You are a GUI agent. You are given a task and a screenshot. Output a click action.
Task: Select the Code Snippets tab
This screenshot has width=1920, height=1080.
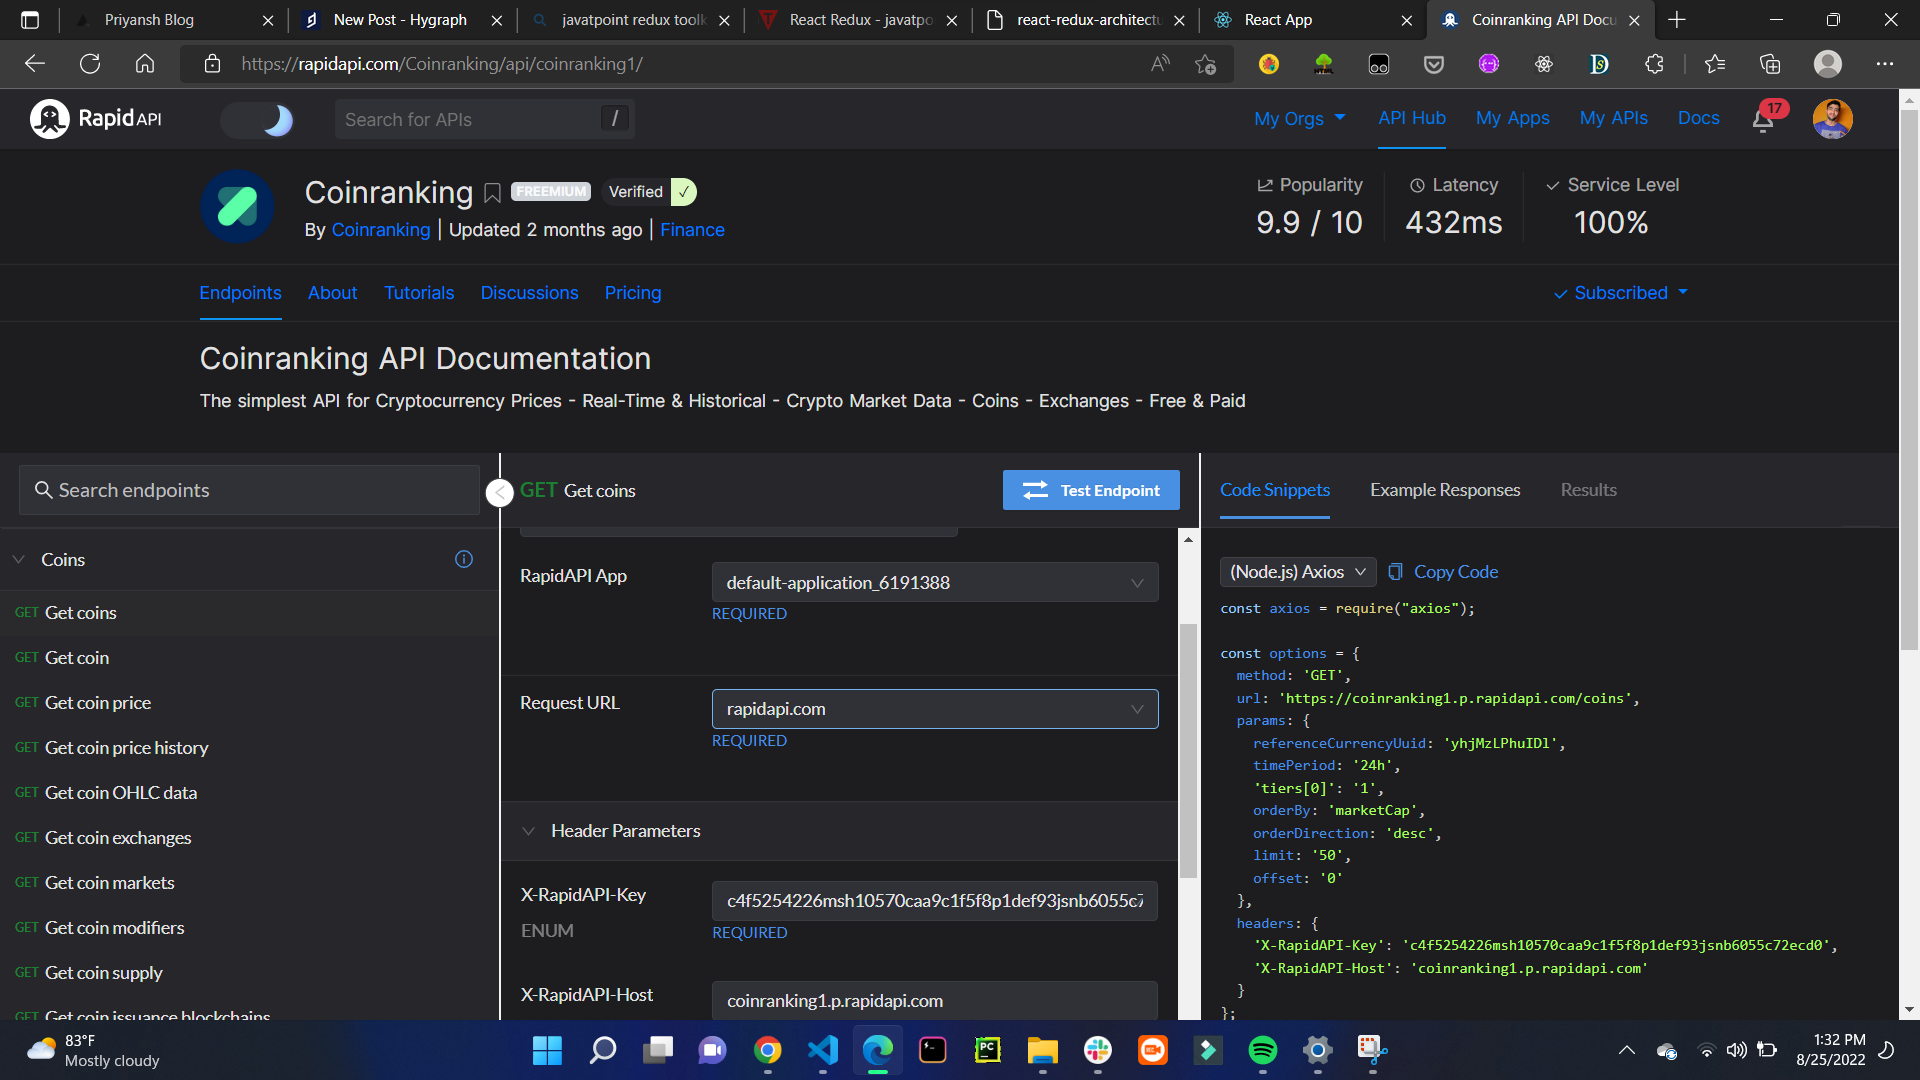(x=1275, y=490)
